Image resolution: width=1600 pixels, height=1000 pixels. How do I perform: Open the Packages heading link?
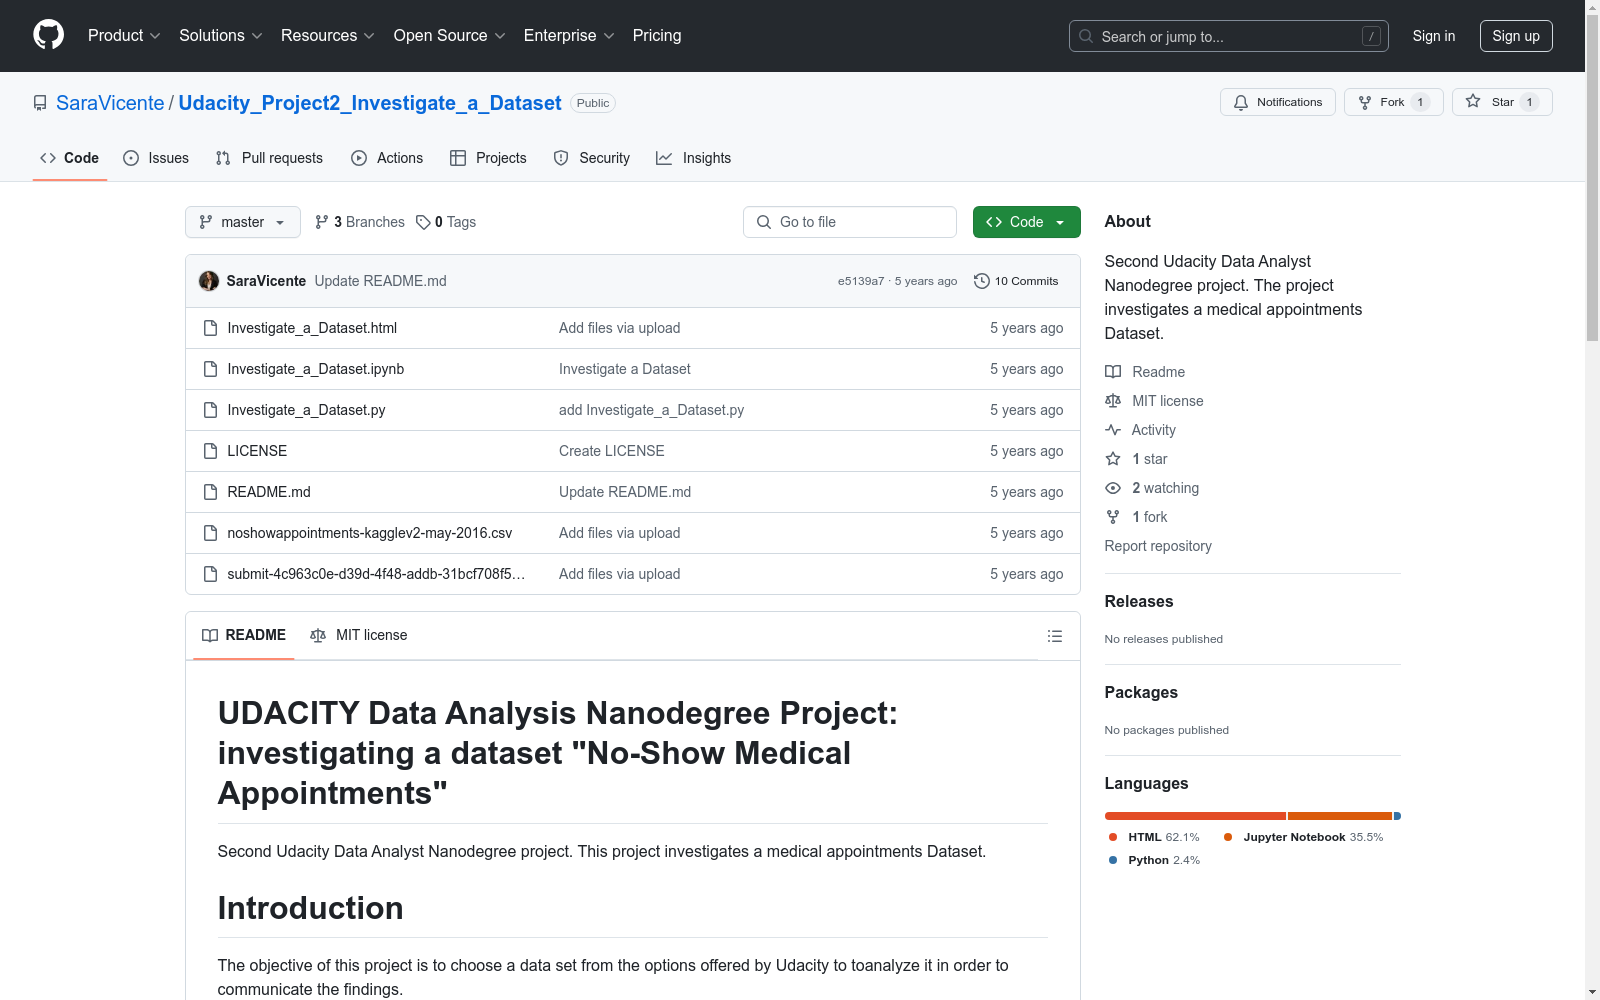tap(1141, 692)
